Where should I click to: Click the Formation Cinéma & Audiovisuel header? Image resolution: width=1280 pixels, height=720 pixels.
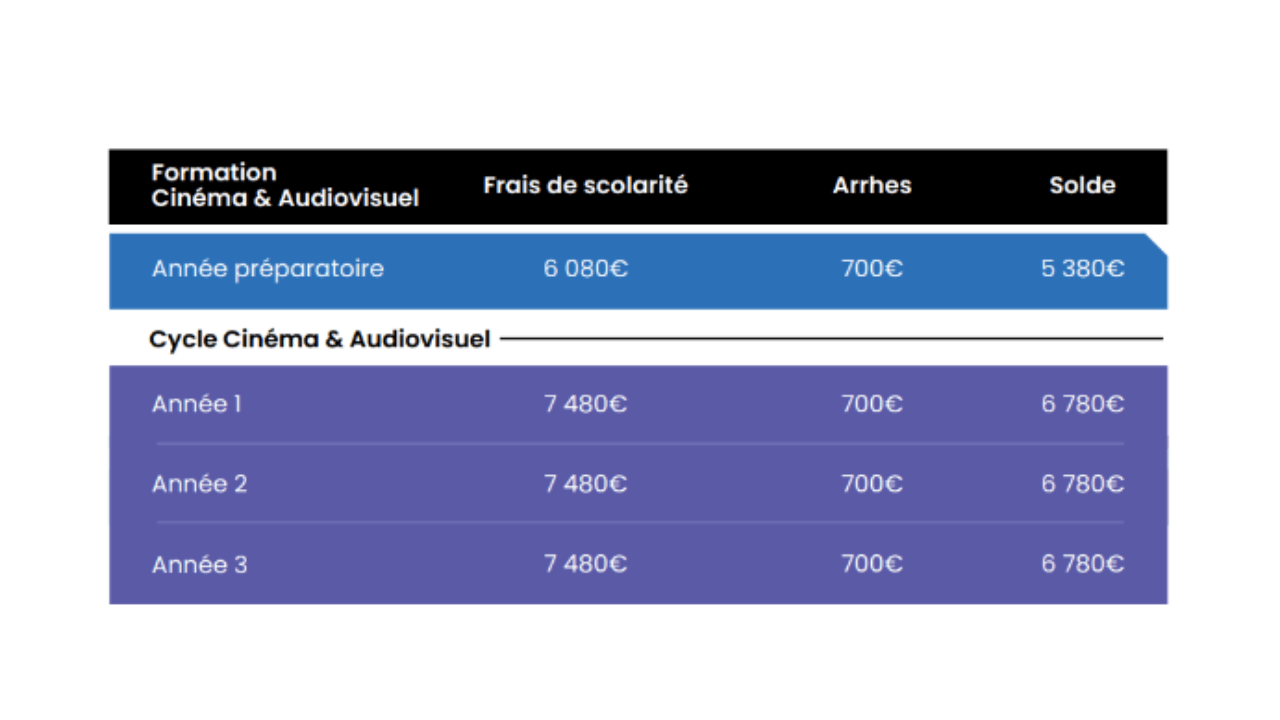pos(285,186)
